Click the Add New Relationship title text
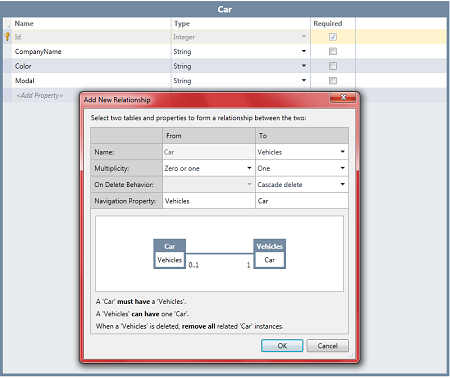This screenshot has width=450, height=378. (x=117, y=100)
